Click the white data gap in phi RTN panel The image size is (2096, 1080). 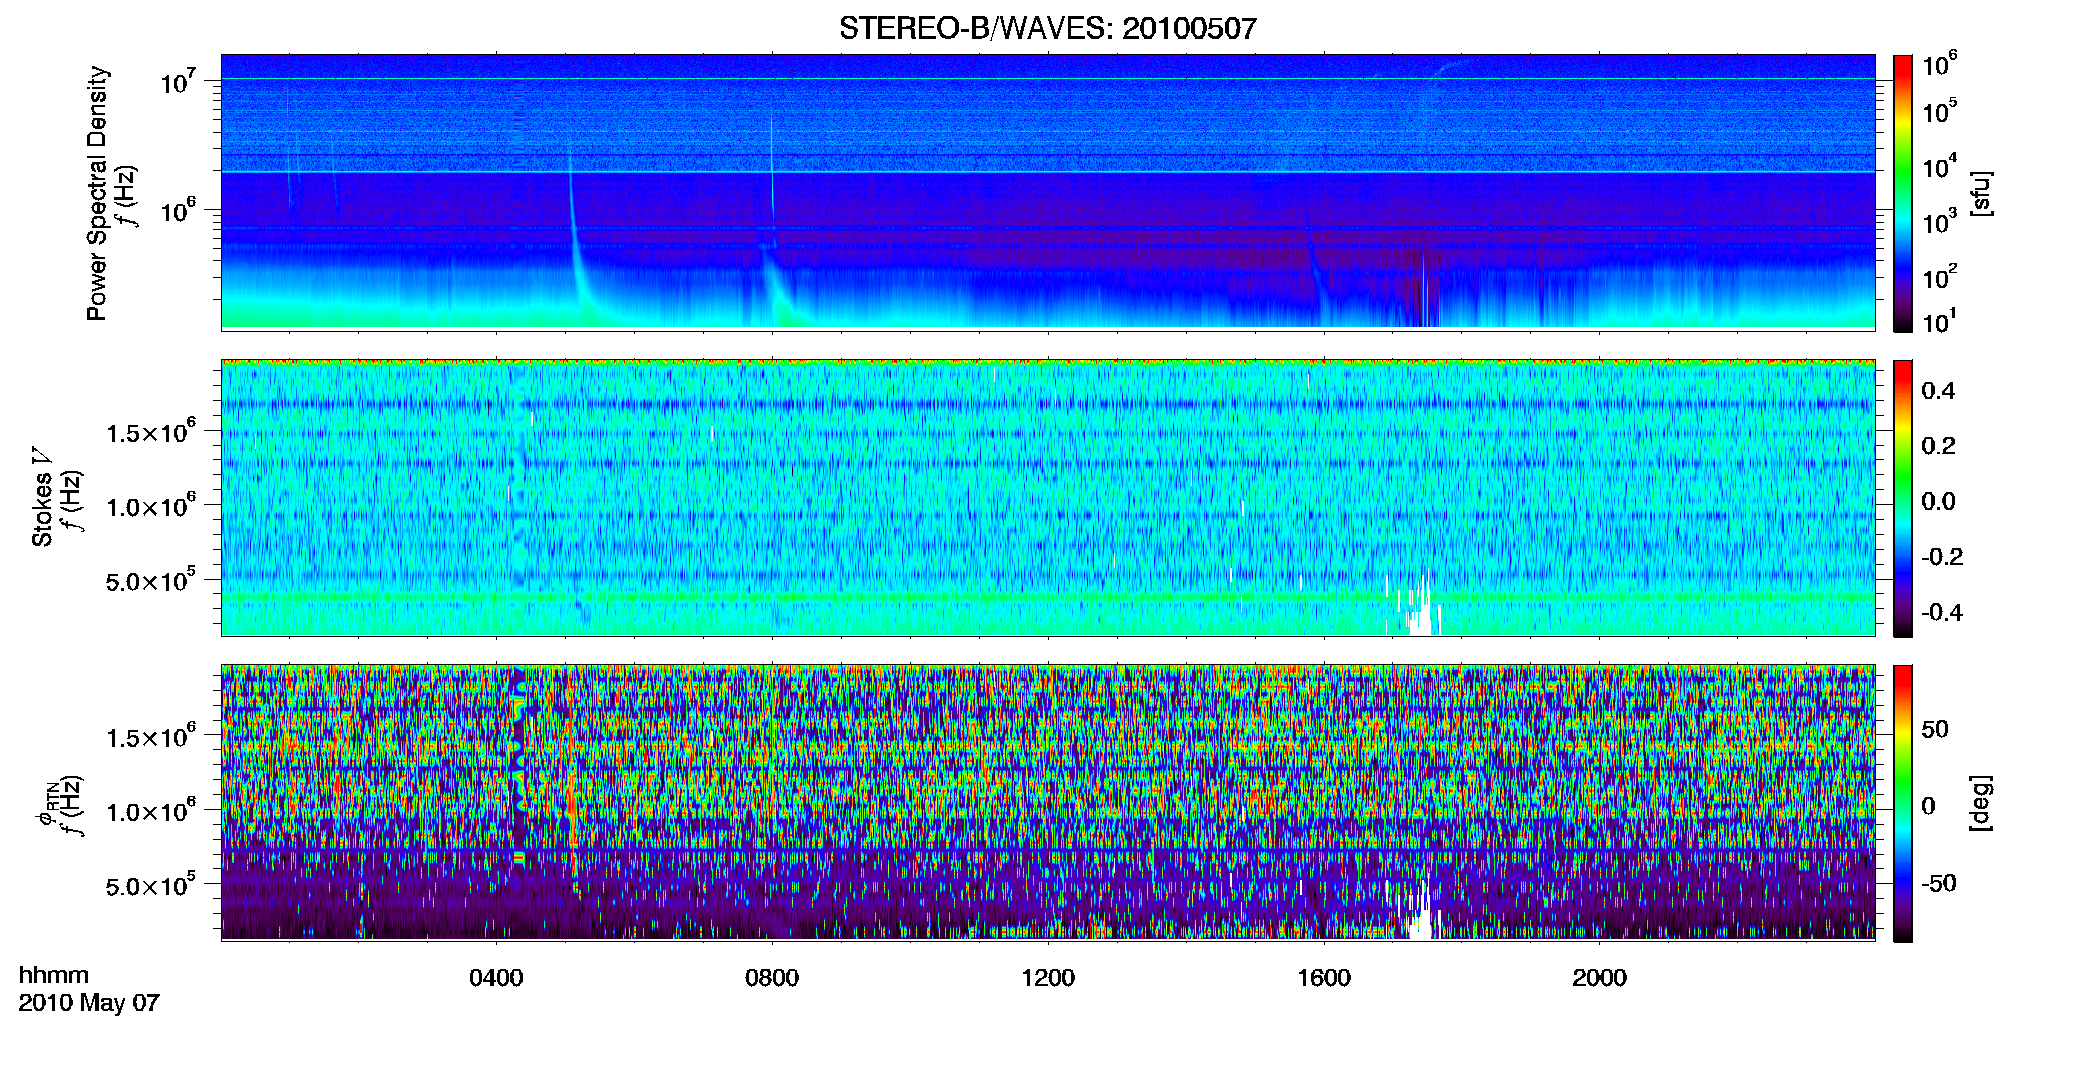coord(1420,913)
